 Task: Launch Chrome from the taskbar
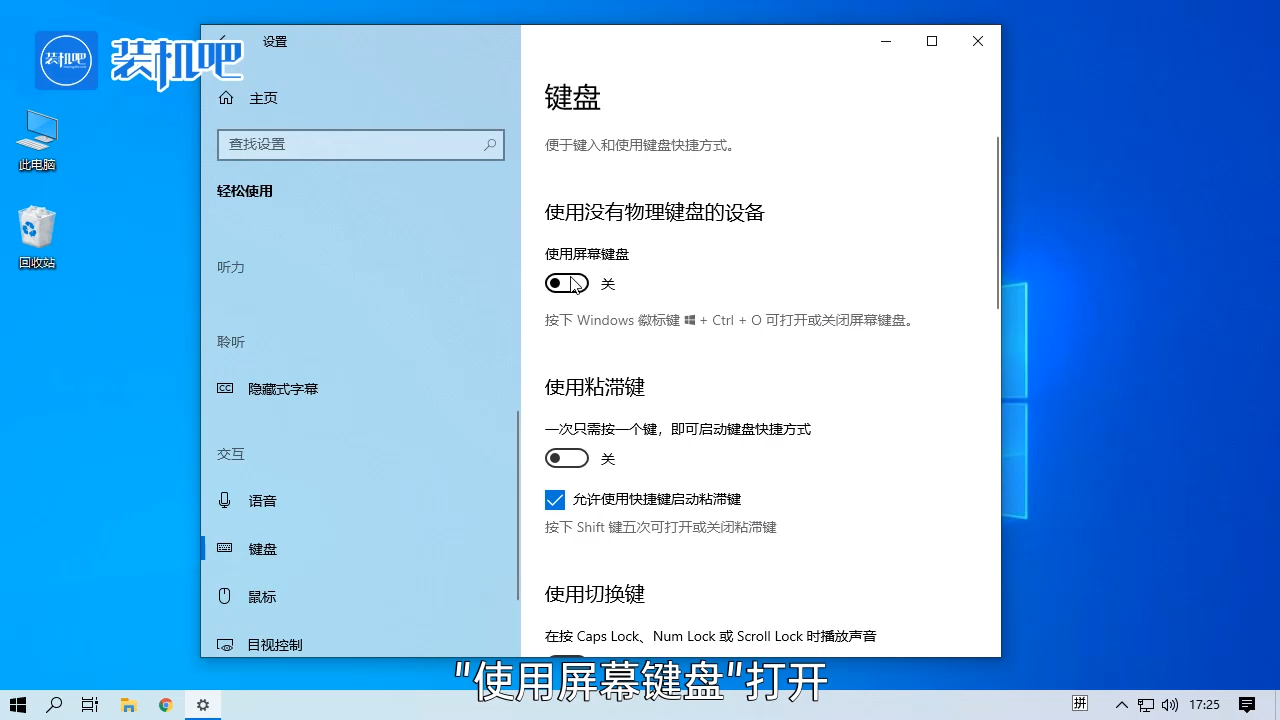[165, 705]
